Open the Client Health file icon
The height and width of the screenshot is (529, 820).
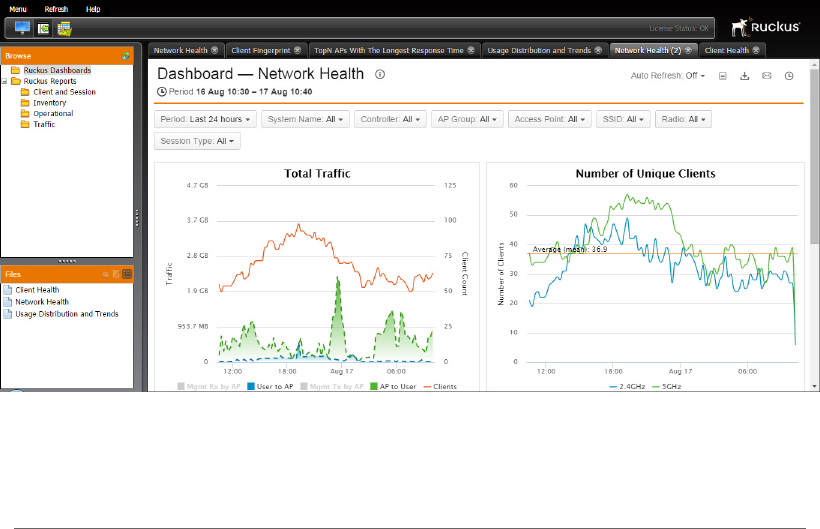pyautogui.click(x=8, y=290)
